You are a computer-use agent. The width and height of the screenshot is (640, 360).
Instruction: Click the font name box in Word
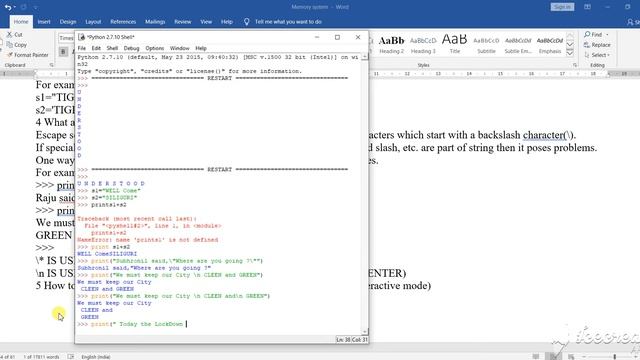(66, 38)
